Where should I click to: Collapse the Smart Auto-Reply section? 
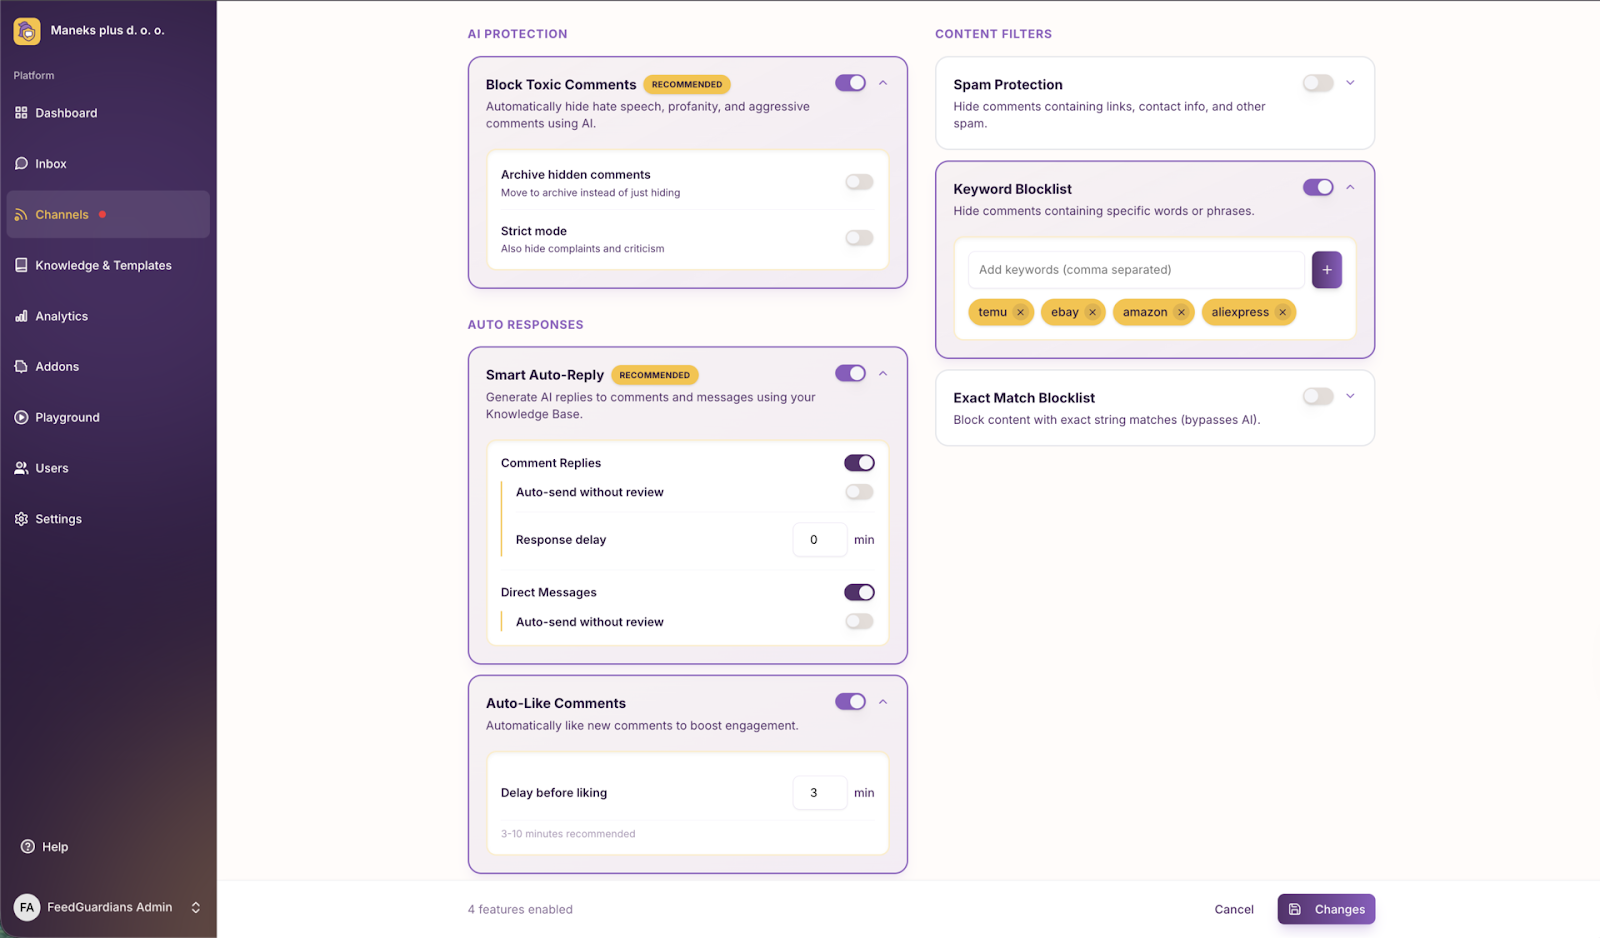(x=883, y=373)
